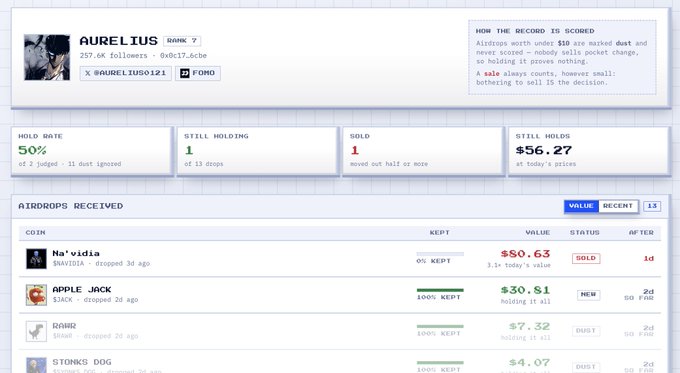Click the KEPT column header
Screen dimensions: 680x373
click(x=440, y=233)
